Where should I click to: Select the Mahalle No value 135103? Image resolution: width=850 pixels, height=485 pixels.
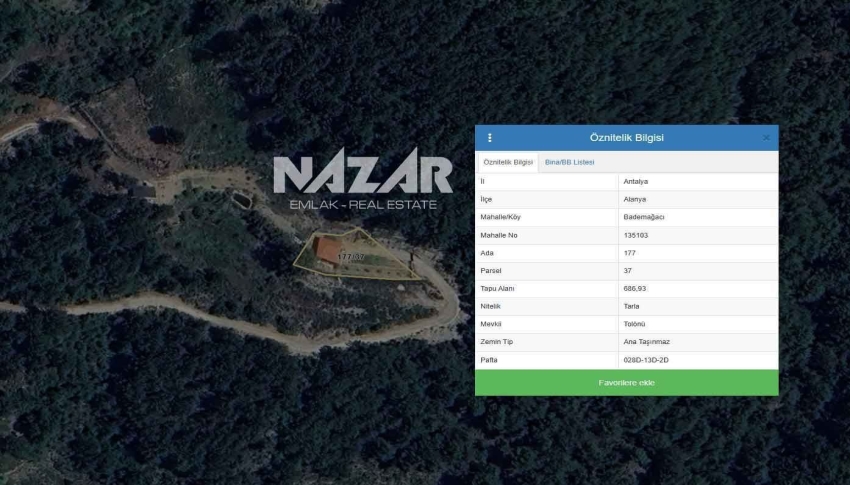click(x=635, y=235)
